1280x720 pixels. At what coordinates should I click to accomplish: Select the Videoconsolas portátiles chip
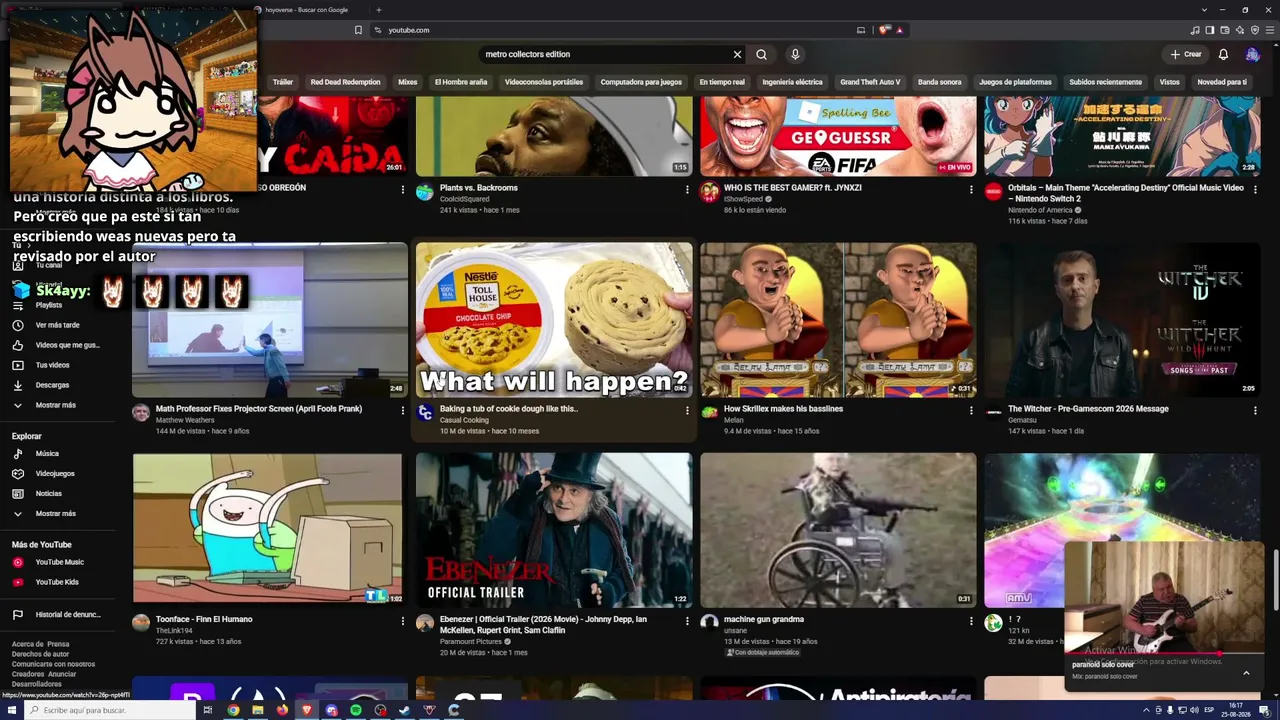pos(544,82)
